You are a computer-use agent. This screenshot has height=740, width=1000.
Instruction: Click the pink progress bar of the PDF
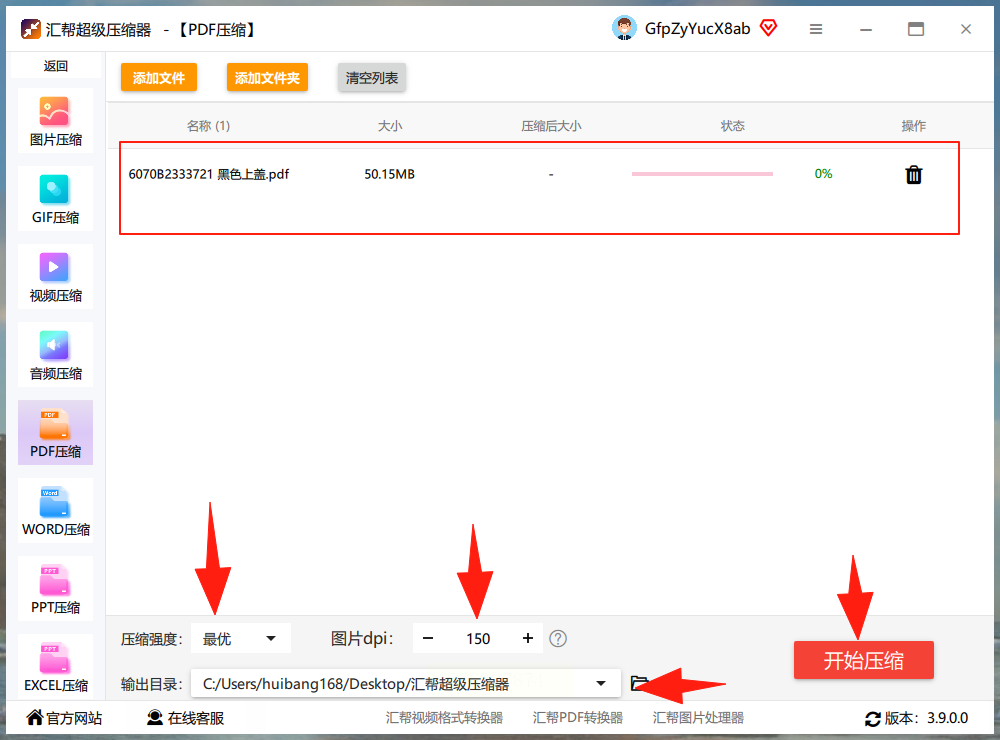pyautogui.click(x=702, y=174)
